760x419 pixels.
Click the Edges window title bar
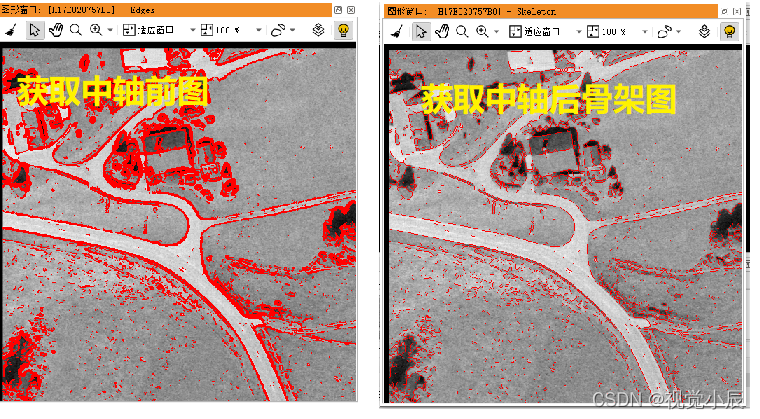coord(166,10)
